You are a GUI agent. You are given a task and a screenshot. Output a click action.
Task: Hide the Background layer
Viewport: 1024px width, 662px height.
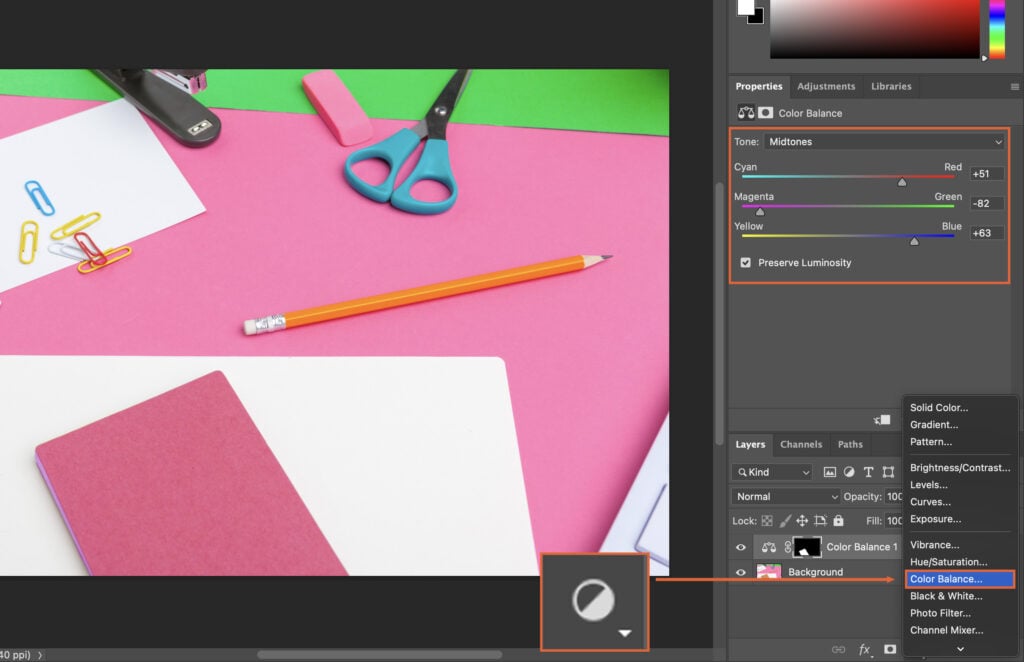[x=739, y=571]
